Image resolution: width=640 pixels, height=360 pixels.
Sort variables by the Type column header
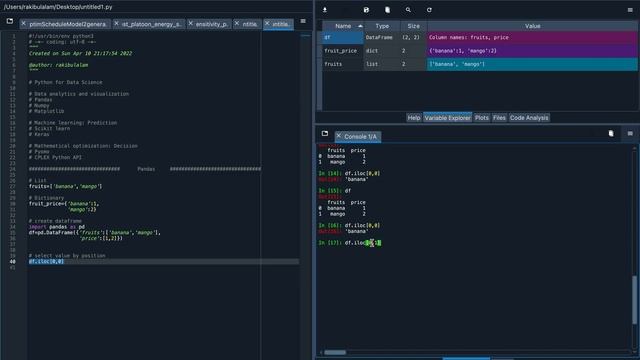pyautogui.click(x=382, y=26)
